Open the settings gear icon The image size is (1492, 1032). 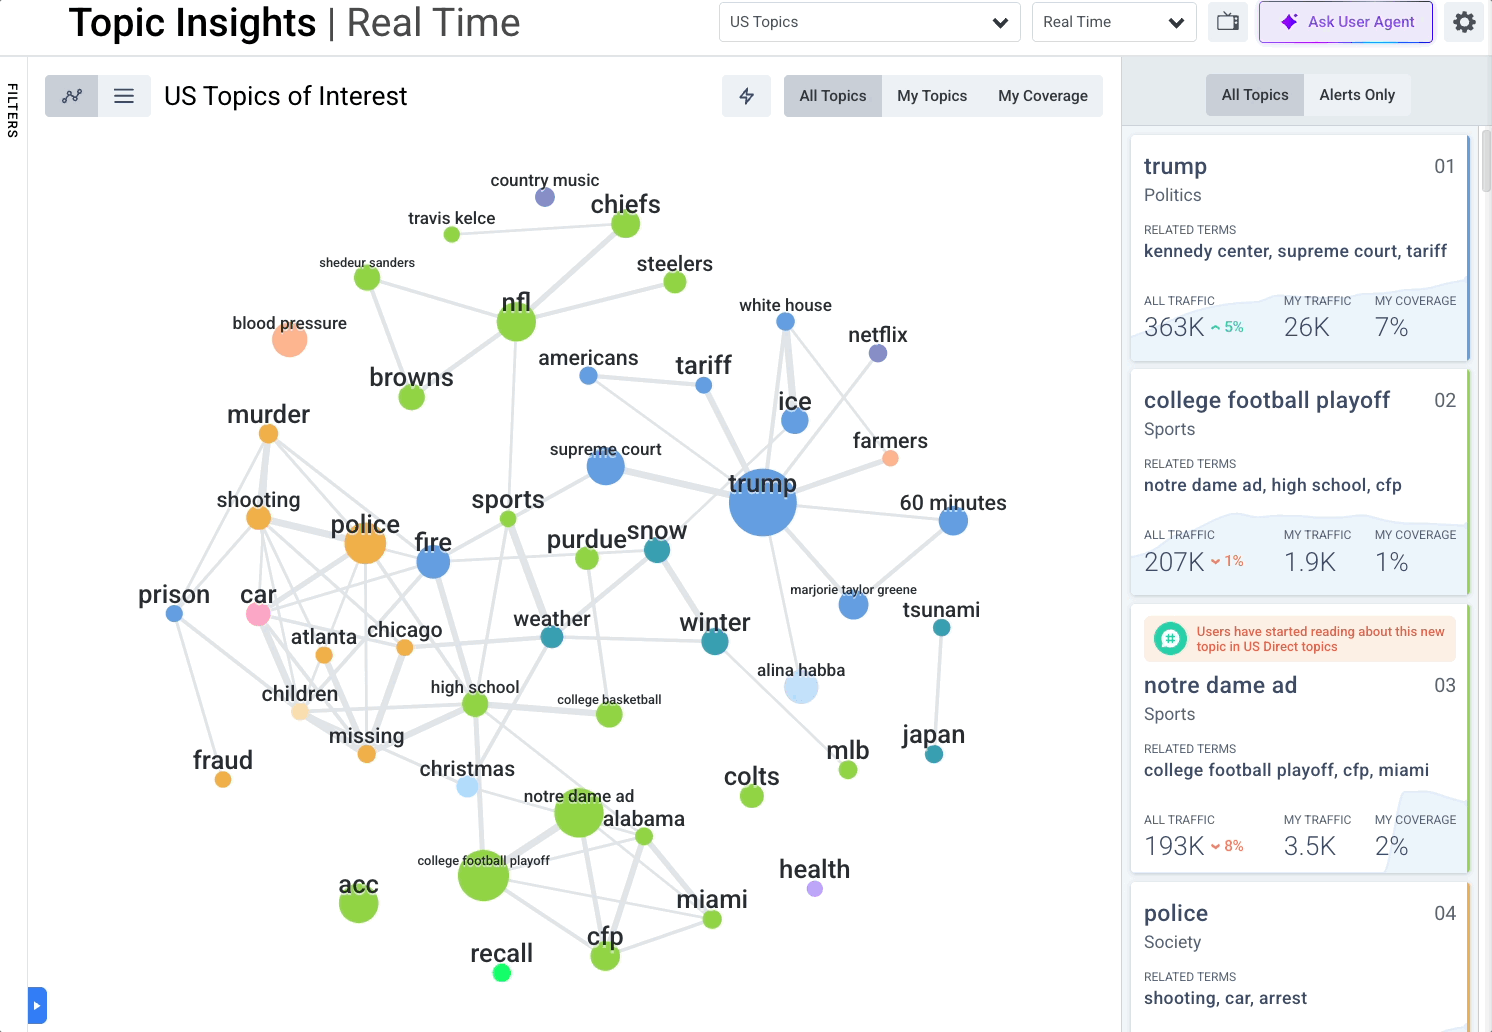(x=1464, y=21)
